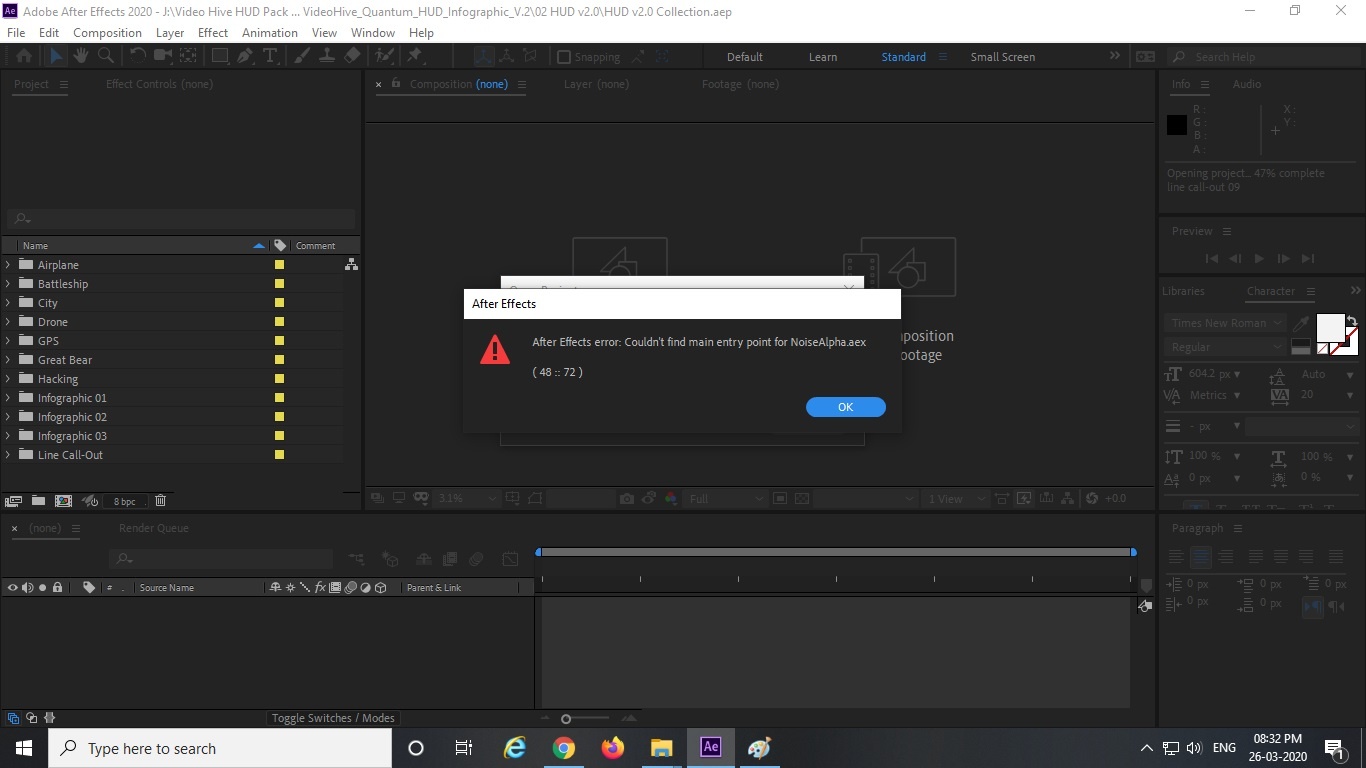The width and height of the screenshot is (1366, 768).
Task: Click OK in the error dialog
Action: [845, 407]
